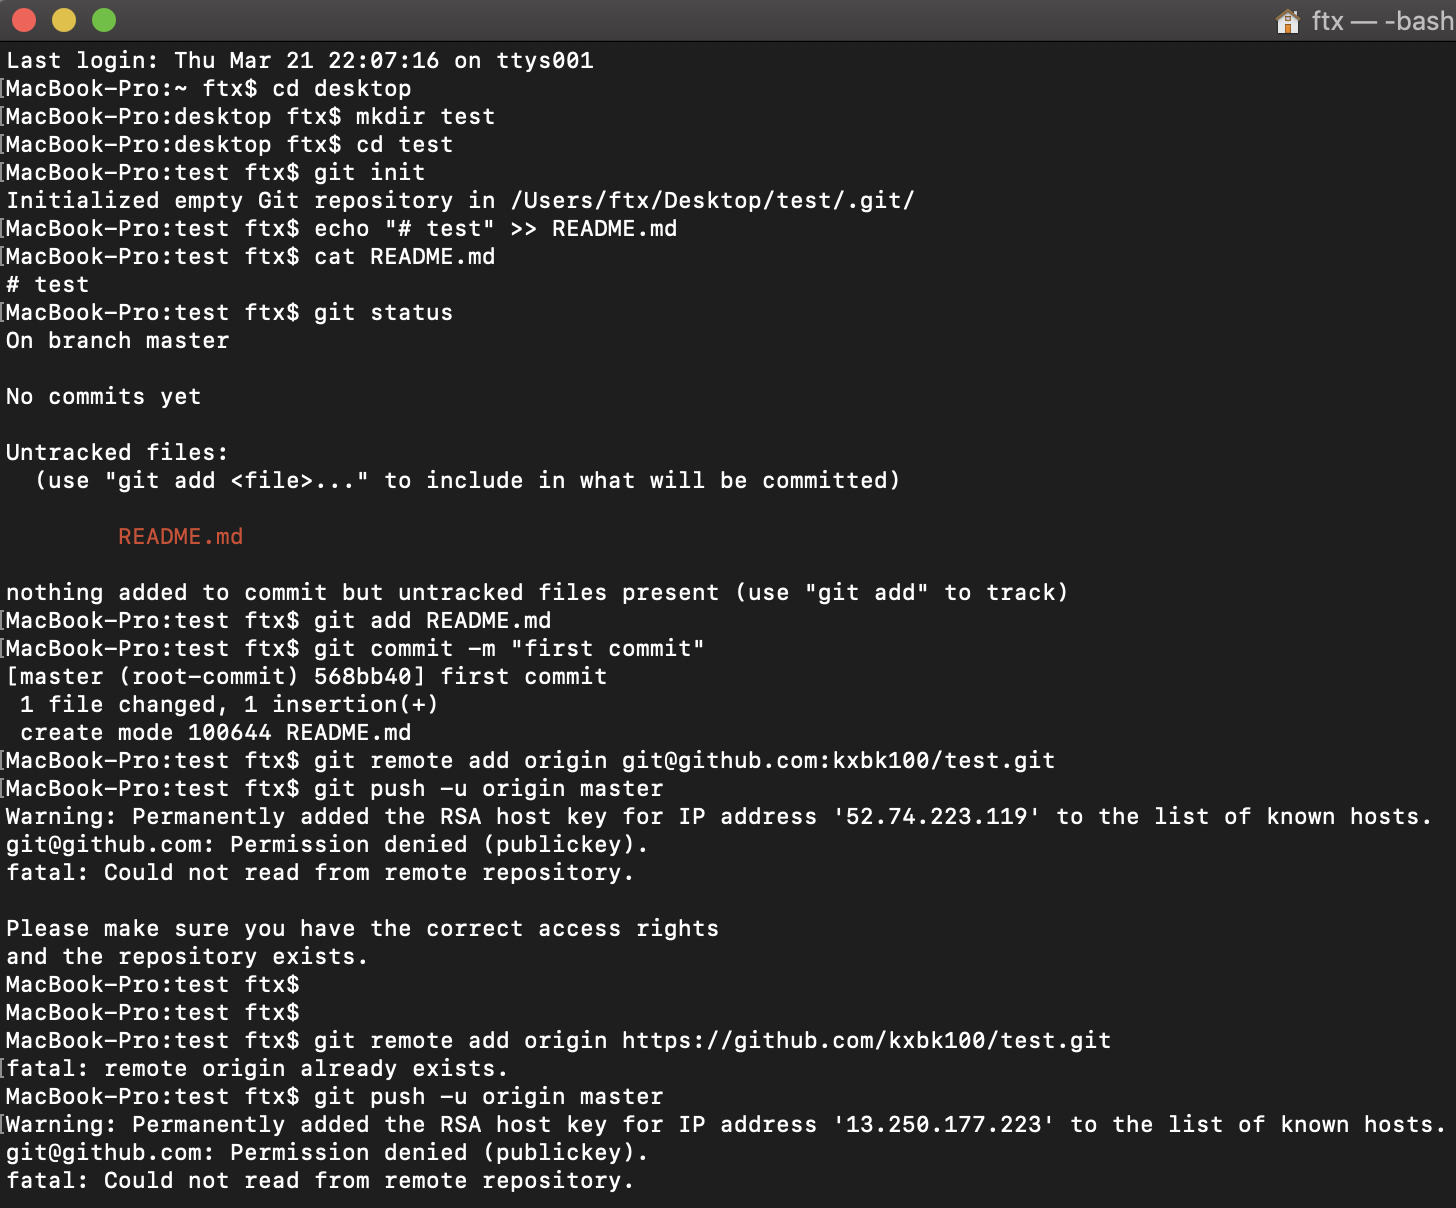Click 'Please make sure you have' message line

362,929
